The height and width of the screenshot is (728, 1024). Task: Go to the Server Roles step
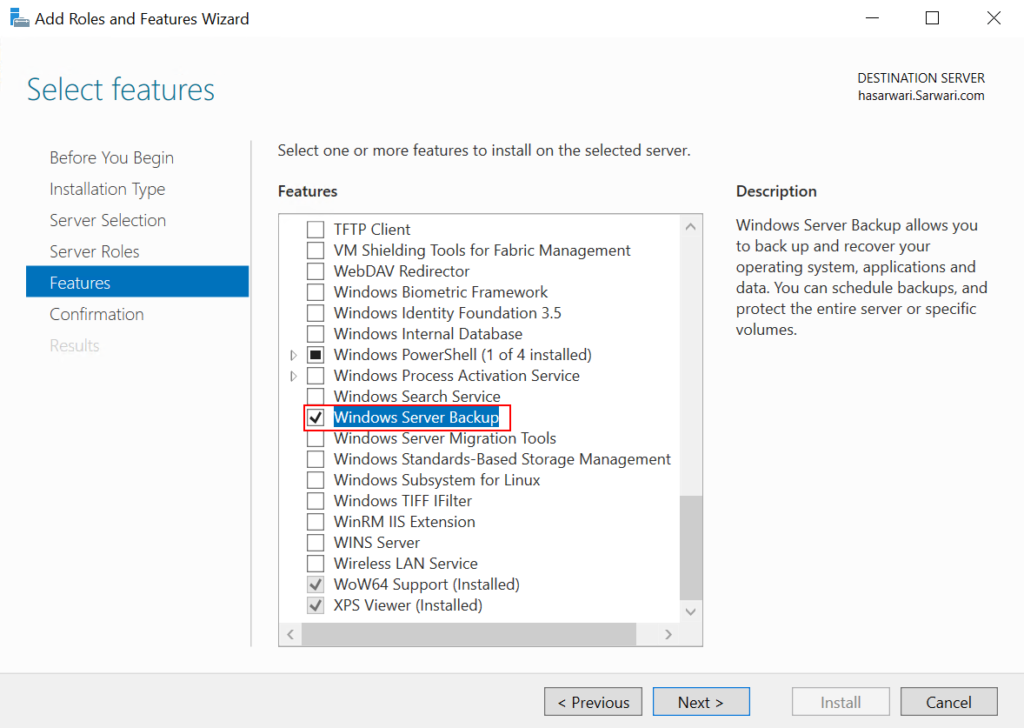pyautogui.click(x=94, y=251)
